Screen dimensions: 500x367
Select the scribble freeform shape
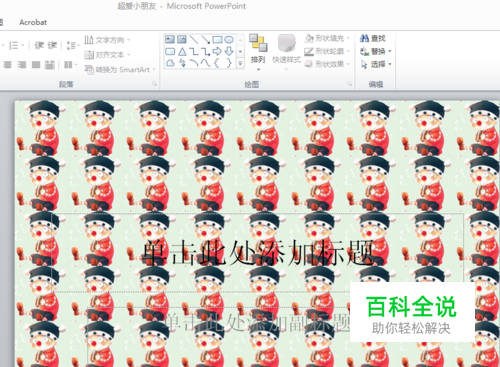click(182, 63)
